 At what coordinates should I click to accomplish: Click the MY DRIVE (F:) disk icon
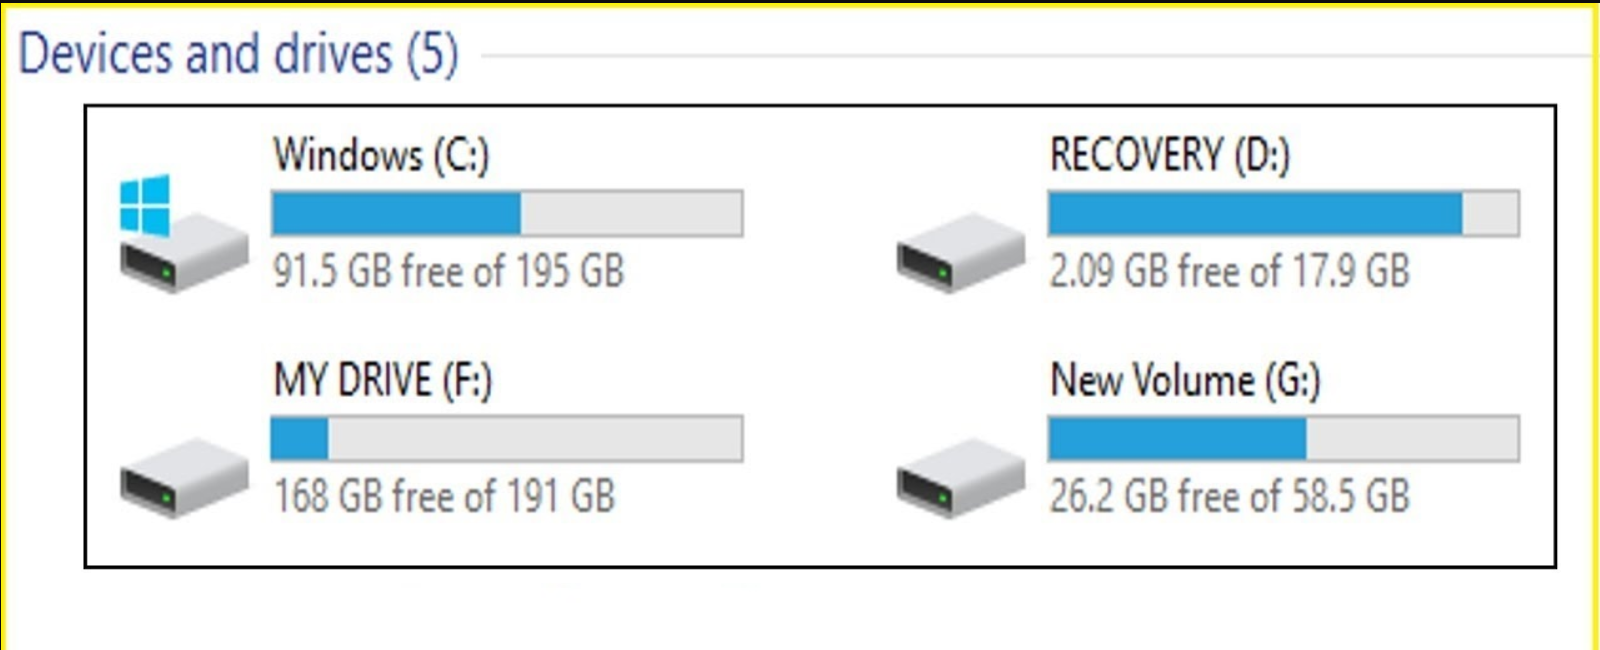[x=185, y=477]
